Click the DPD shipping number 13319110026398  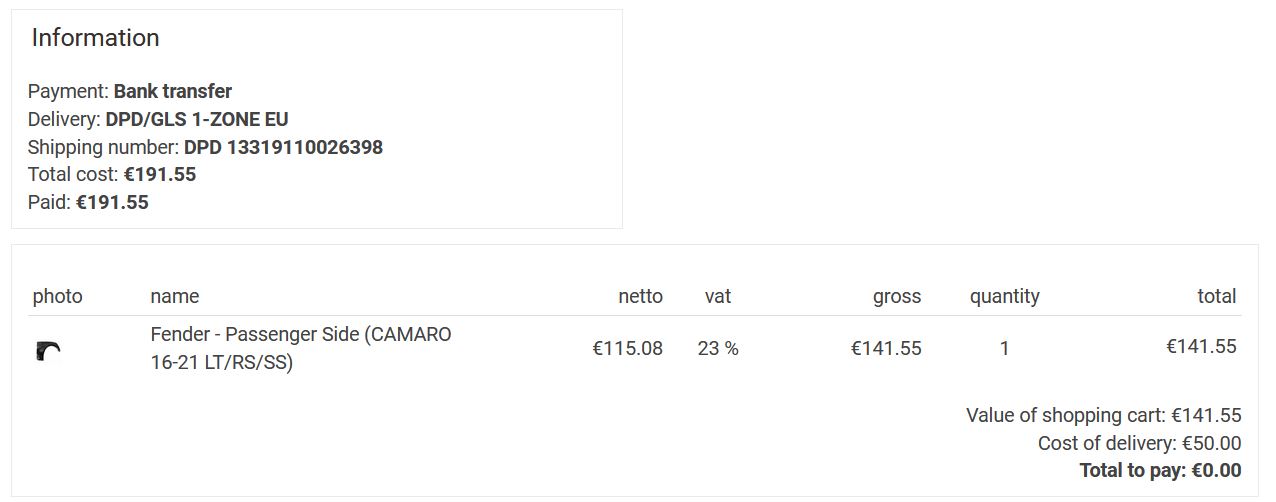click(283, 147)
